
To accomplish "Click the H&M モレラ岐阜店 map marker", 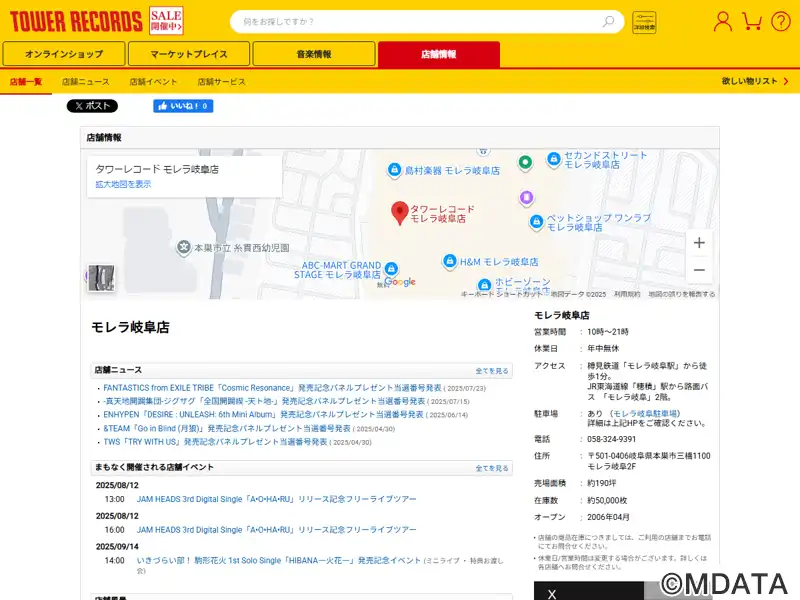I will tap(449, 261).
